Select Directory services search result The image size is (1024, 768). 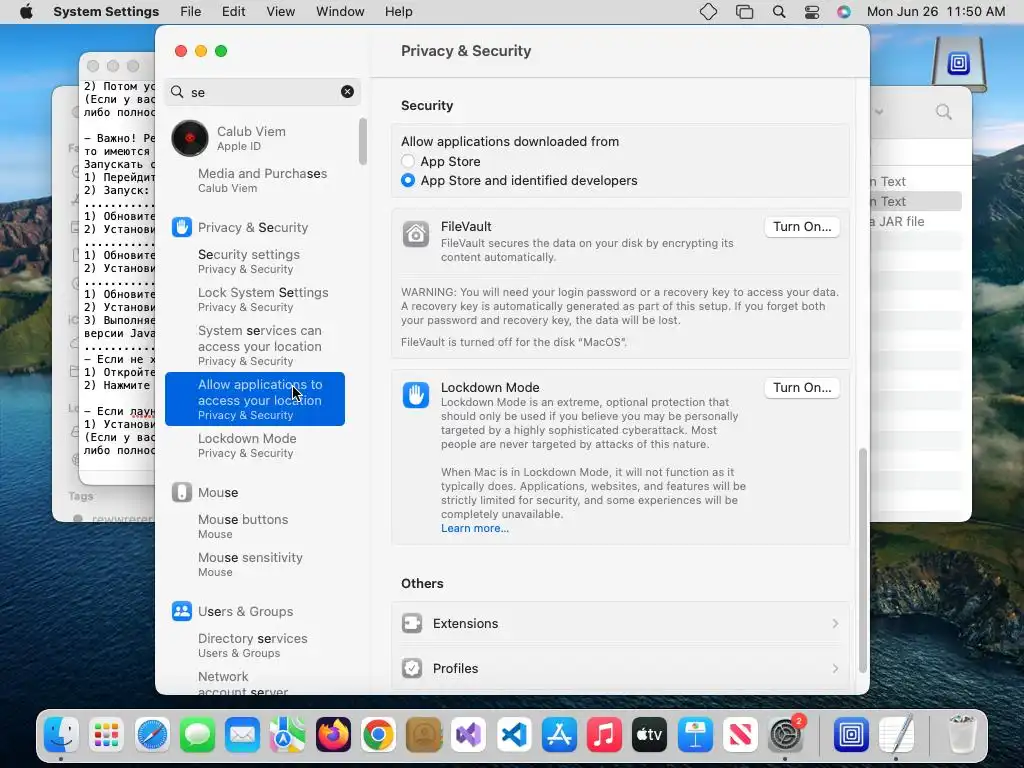click(255, 645)
